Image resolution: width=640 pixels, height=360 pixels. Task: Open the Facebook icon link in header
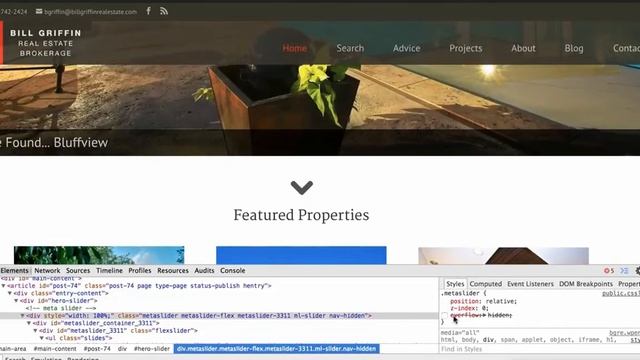tap(149, 11)
